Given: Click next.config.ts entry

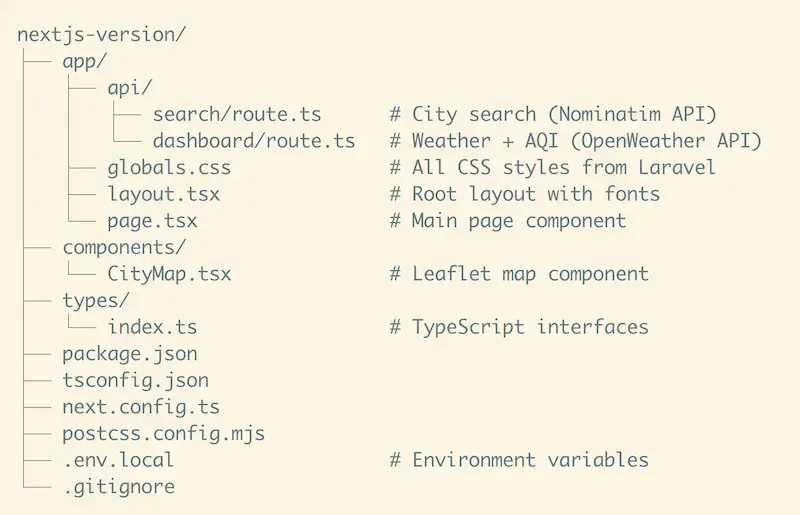Looking at the screenshot, I should [x=141, y=407].
